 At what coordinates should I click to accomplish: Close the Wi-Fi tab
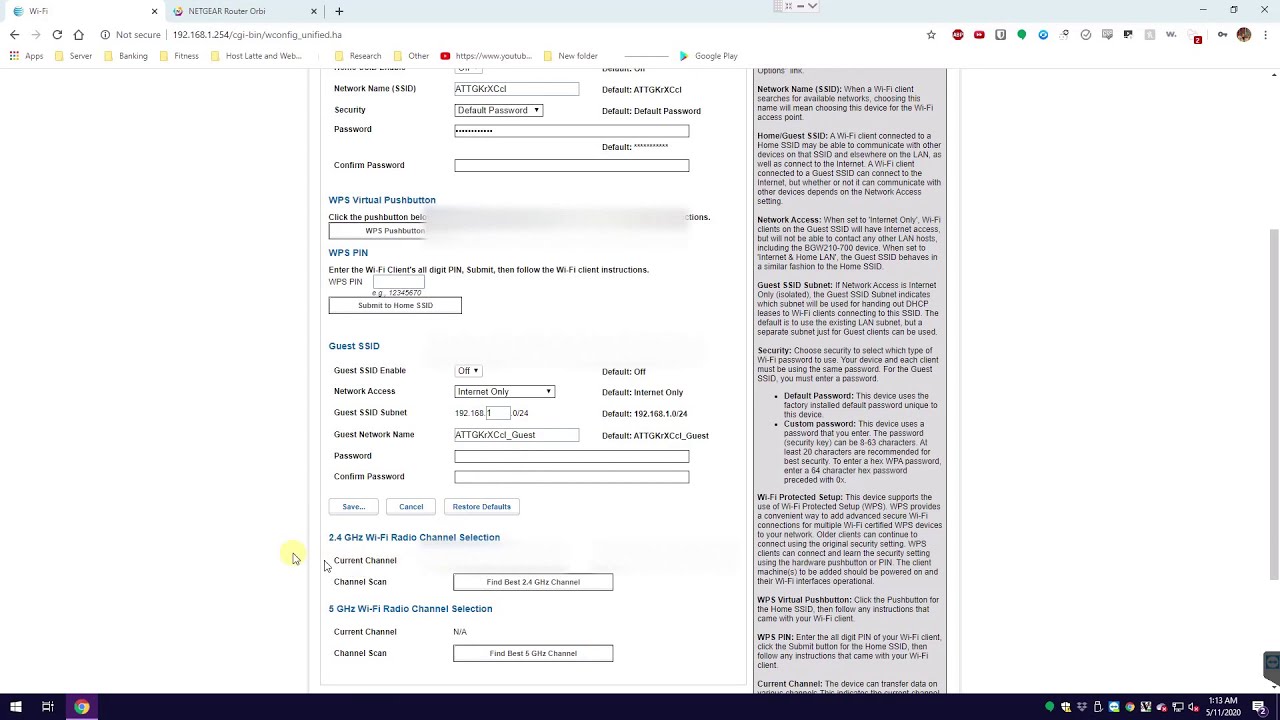pos(154,11)
